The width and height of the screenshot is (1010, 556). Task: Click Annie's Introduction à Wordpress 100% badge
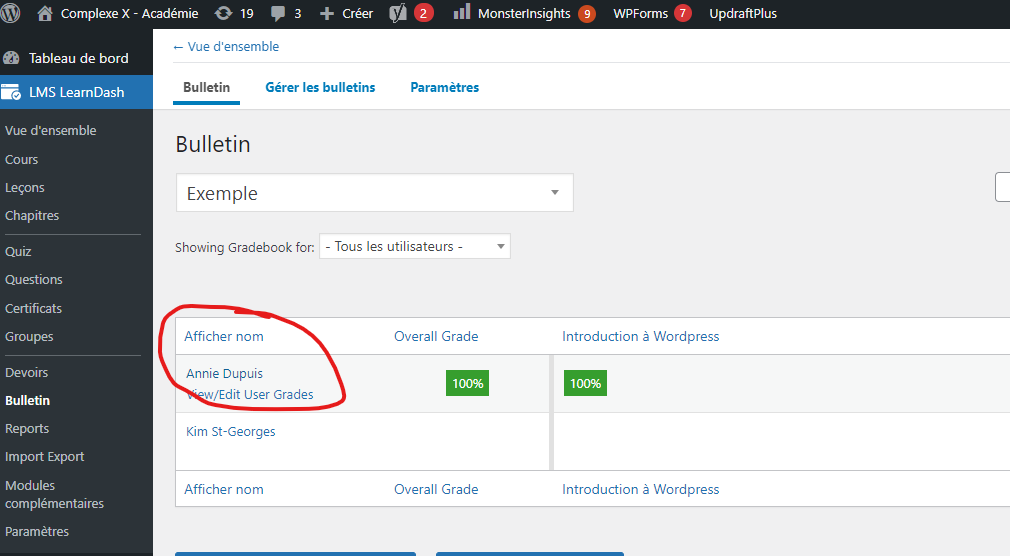point(586,383)
